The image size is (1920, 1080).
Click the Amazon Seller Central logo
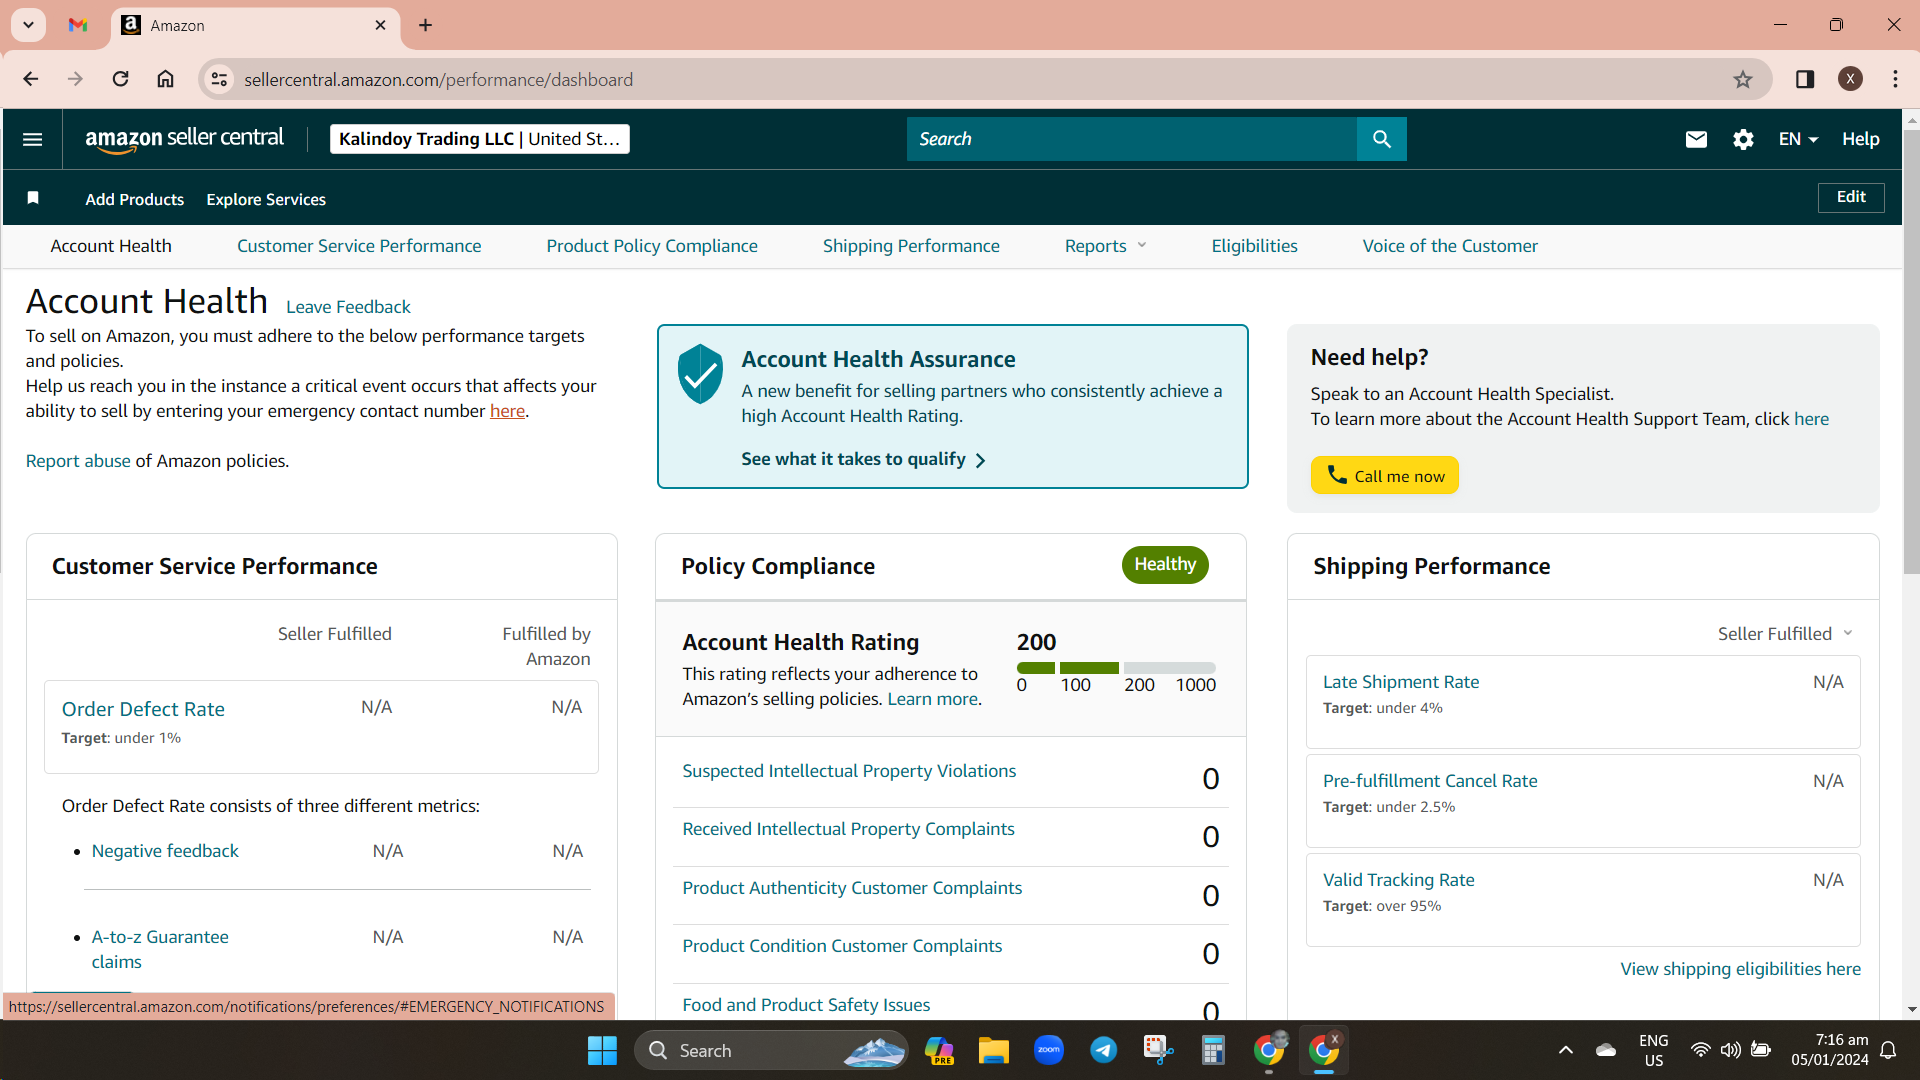pos(185,139)
